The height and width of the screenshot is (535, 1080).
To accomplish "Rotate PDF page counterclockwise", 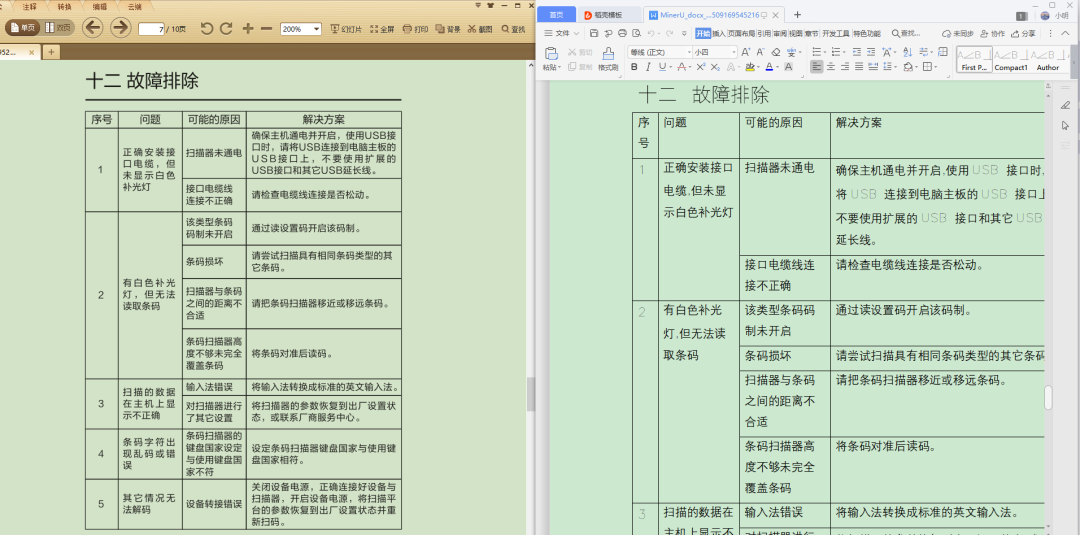I will pyautogui.click(x=207, y=29).
